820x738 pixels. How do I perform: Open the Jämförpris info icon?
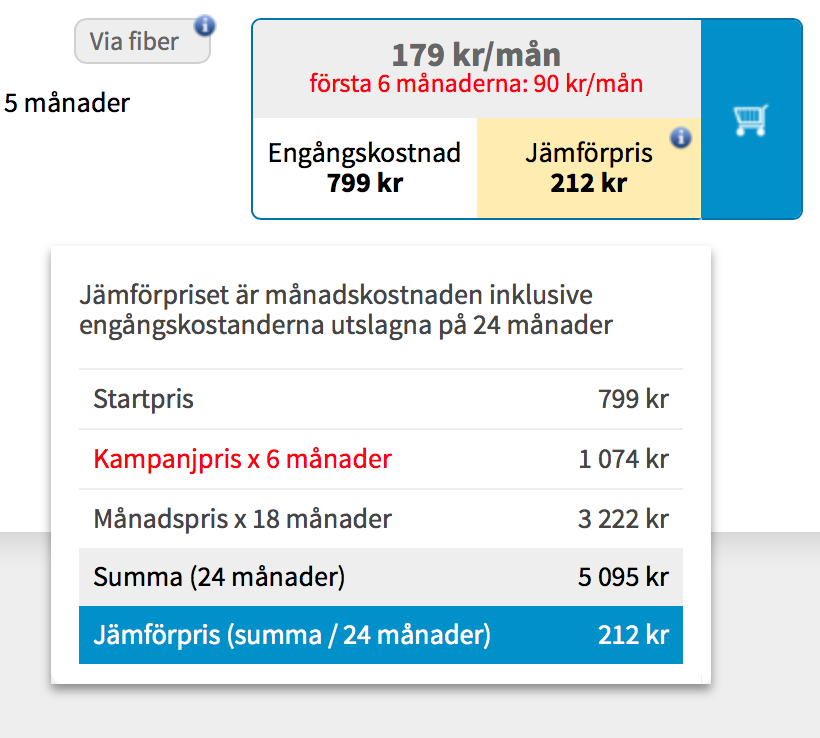coord(681,137)
